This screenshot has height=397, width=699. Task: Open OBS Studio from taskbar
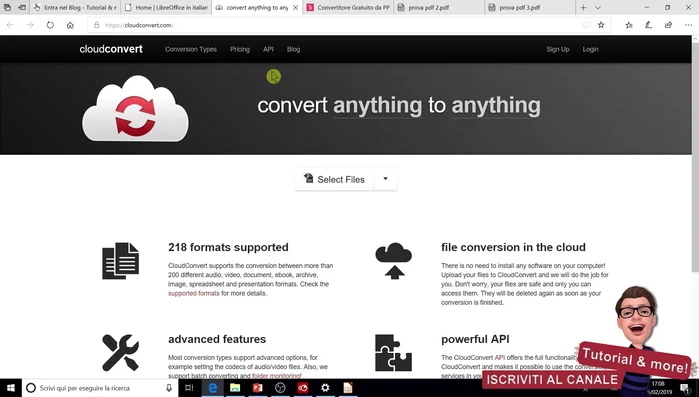(280, 388)
